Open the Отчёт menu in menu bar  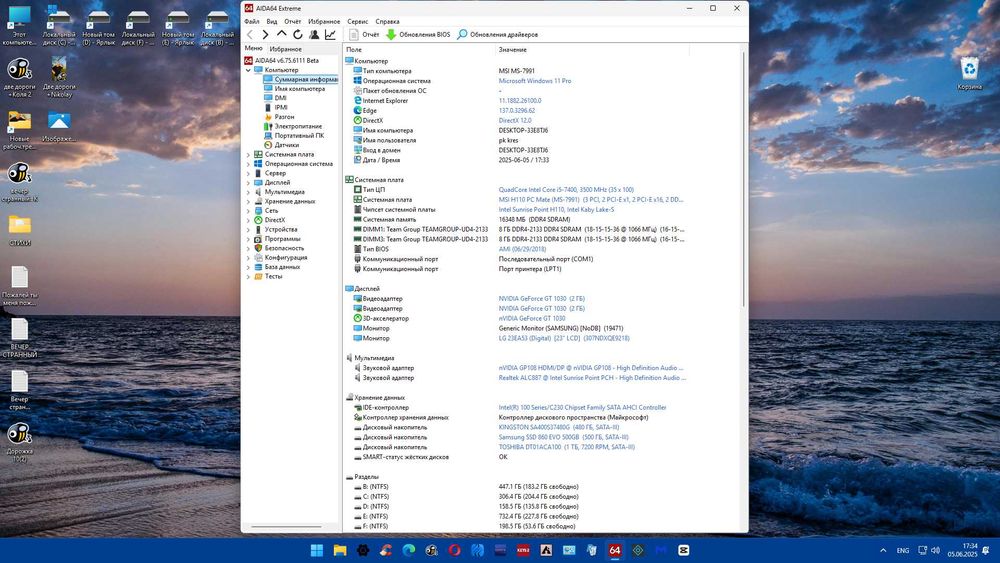[x=293, y=21]
